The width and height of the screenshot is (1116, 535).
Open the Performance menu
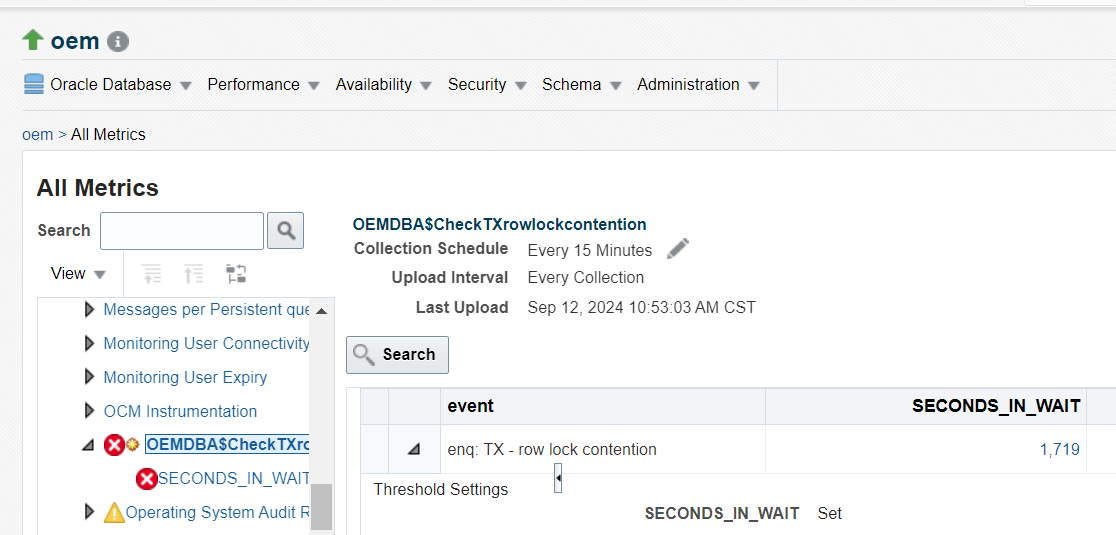click(263, 85)
